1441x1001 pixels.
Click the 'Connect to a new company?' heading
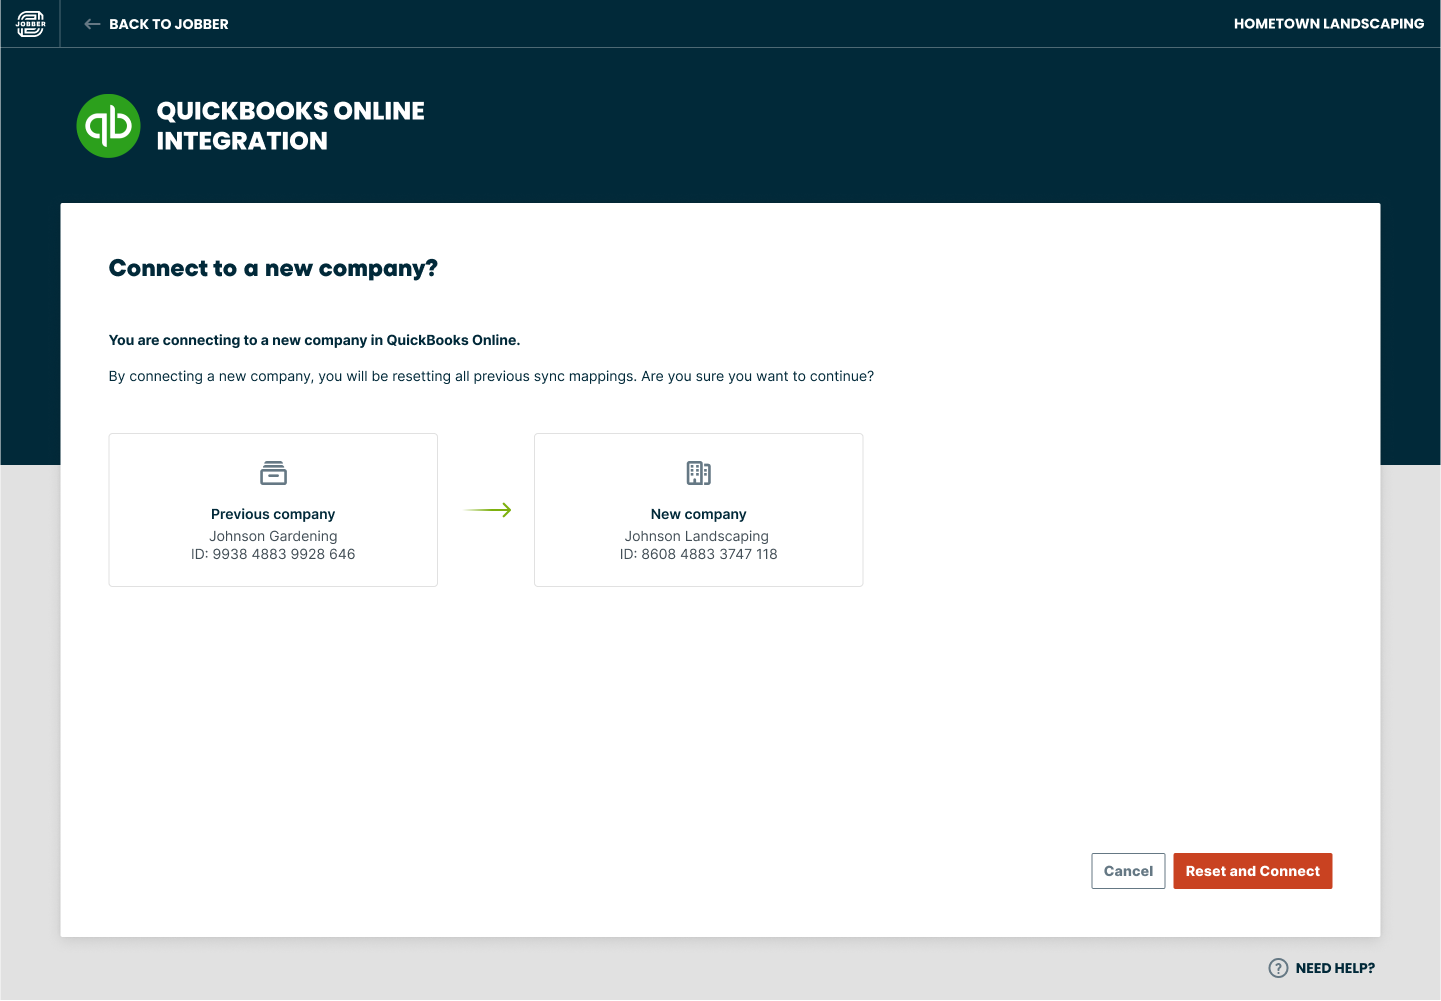[273, 268]
